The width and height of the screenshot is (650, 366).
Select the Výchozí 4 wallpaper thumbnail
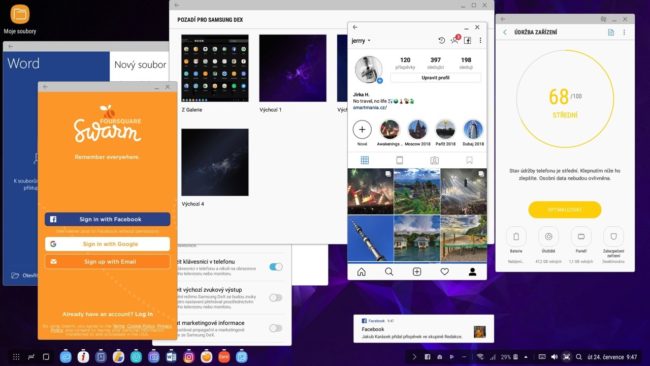click(215, 162)
